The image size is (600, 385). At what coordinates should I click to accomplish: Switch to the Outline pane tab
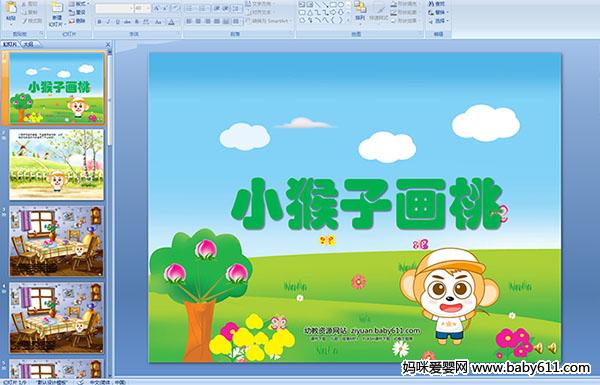pyautogui.click(x=29, y=44)
